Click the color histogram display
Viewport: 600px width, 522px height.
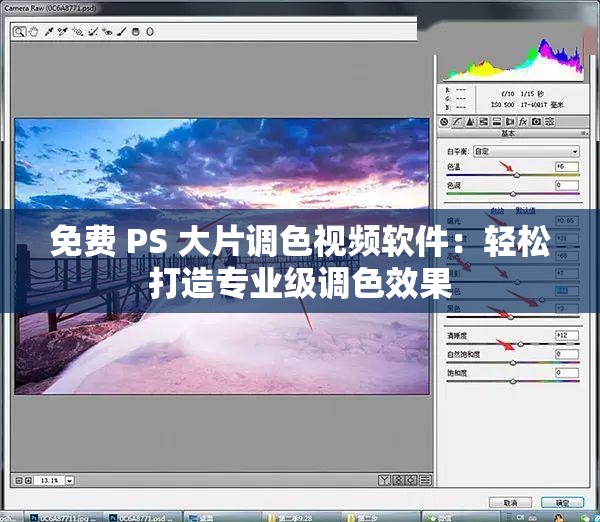tap(513, 59)
